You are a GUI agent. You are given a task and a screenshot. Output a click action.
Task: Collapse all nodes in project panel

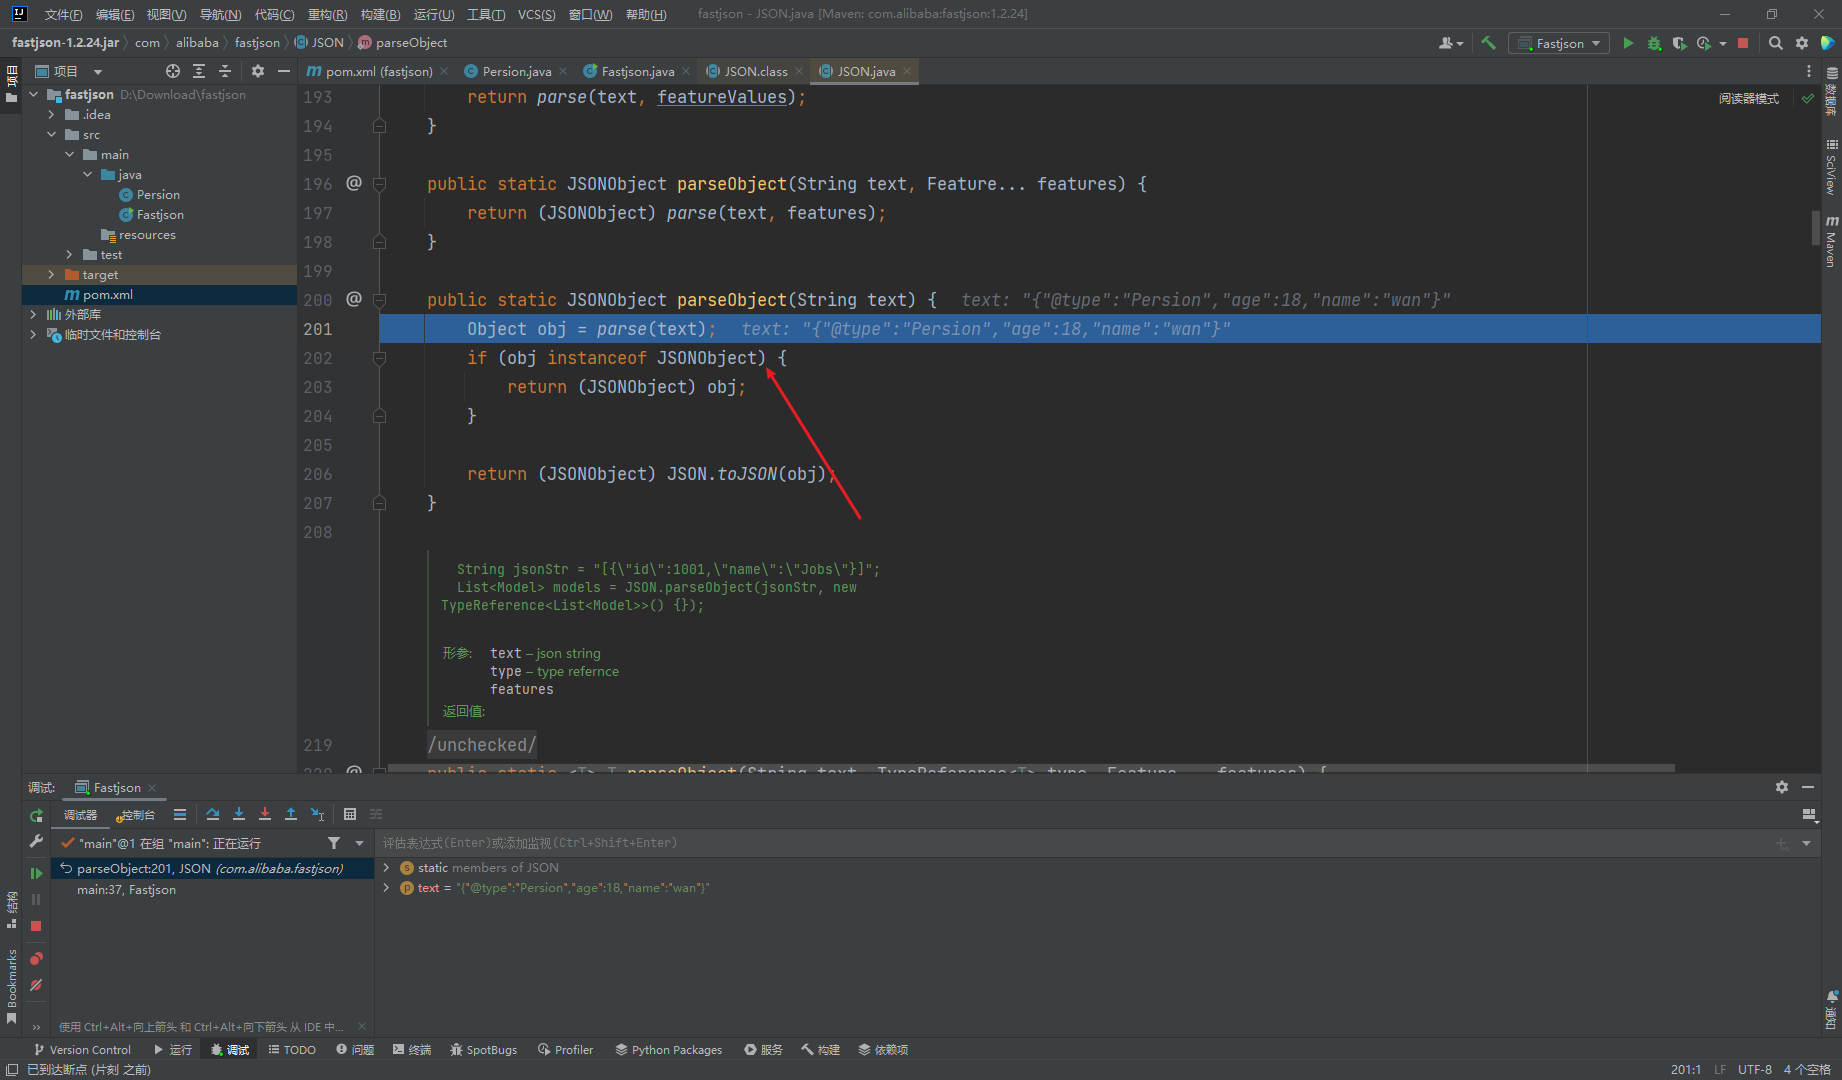click(x=225, y=71)
